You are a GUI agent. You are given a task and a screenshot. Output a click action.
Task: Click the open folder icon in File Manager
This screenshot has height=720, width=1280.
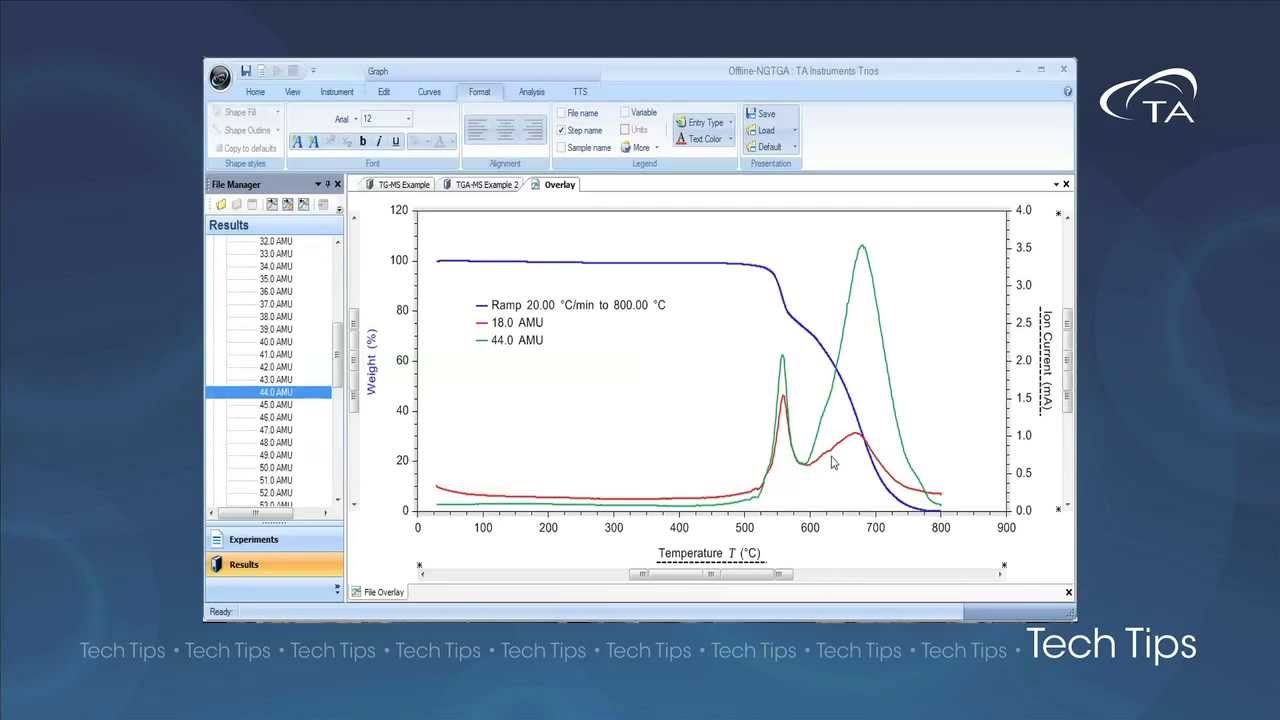pyautogui.click(x=221, y=205)
